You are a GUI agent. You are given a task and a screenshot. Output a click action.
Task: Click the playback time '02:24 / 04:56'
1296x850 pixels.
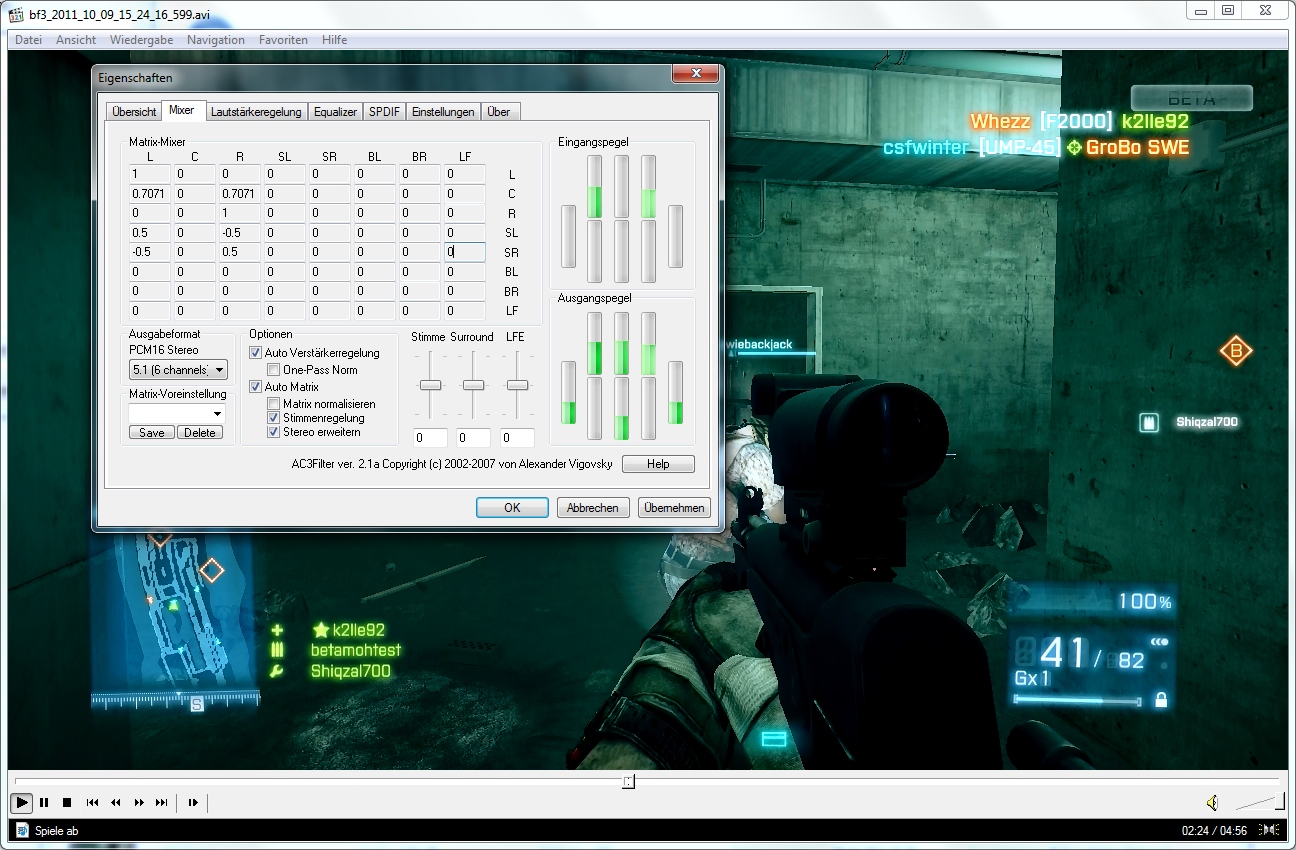pyautogui.click(x=1214, y=830)
